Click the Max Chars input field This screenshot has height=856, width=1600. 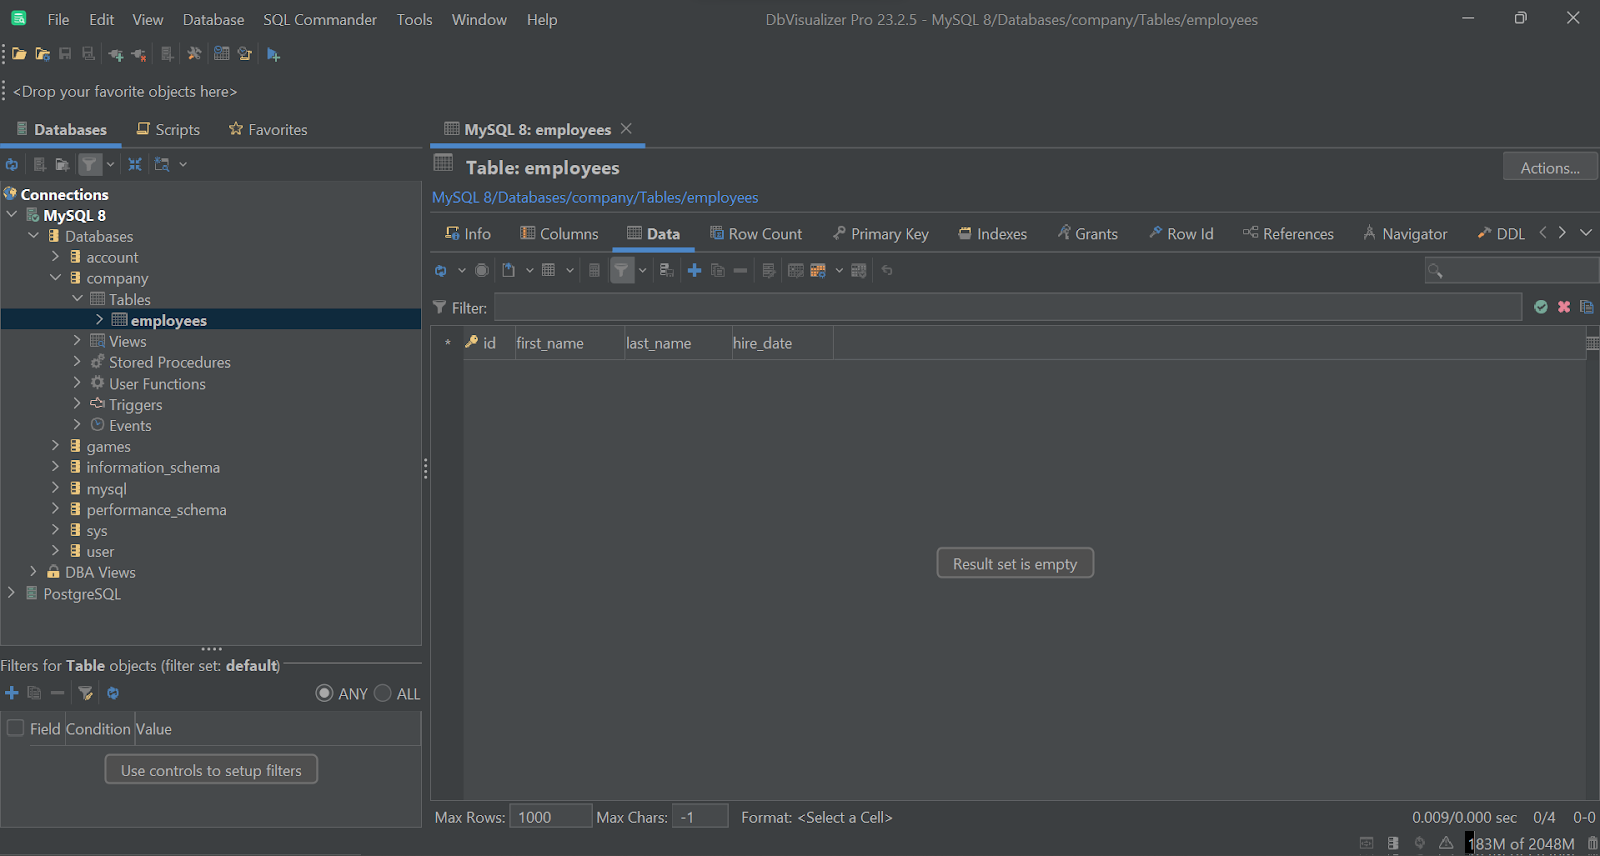[x=700, y=817]
